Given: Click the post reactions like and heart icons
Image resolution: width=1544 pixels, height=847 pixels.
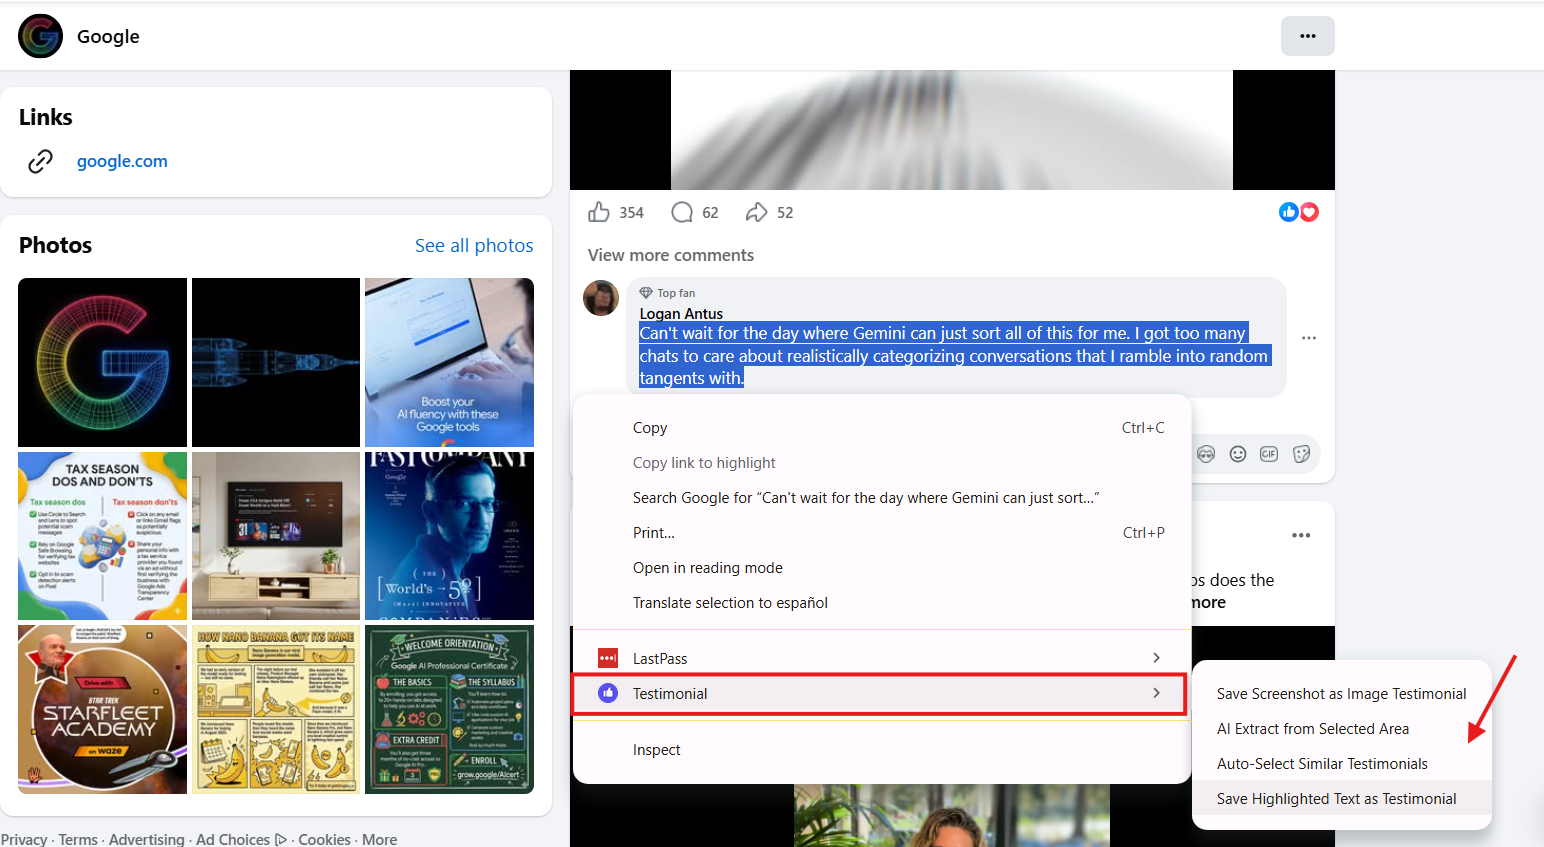Looking at the screenshot, I should pos(1299,212).
